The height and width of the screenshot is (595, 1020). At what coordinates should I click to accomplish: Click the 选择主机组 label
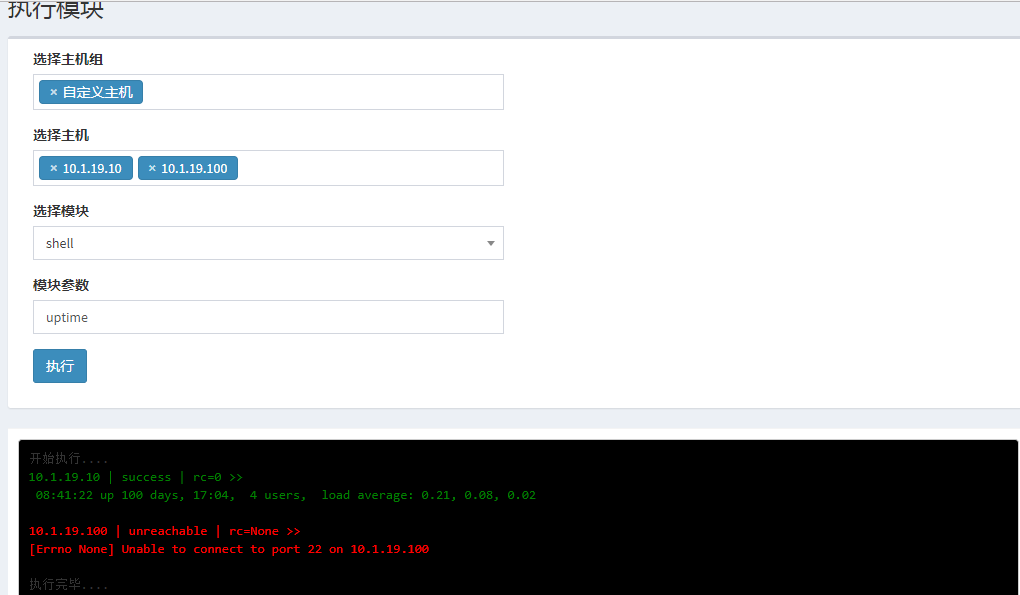68,59
